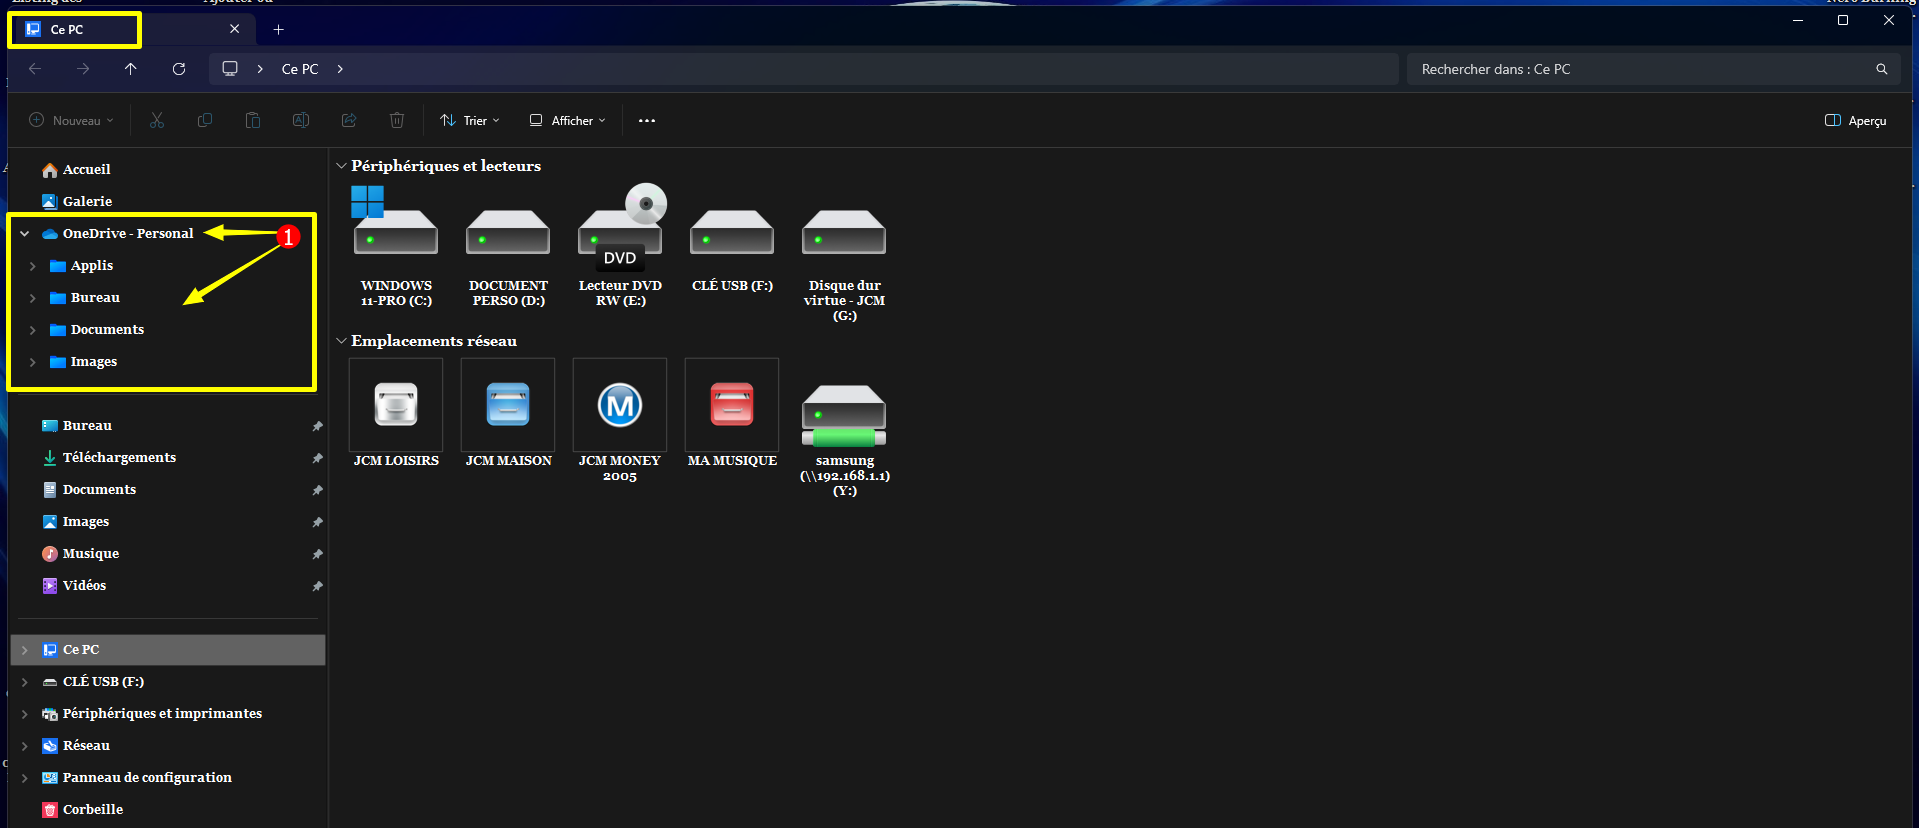Viewport: 1919px width, 828px height.
Task: Unpin Bureau using its pin icon
Action: point(317,426)
